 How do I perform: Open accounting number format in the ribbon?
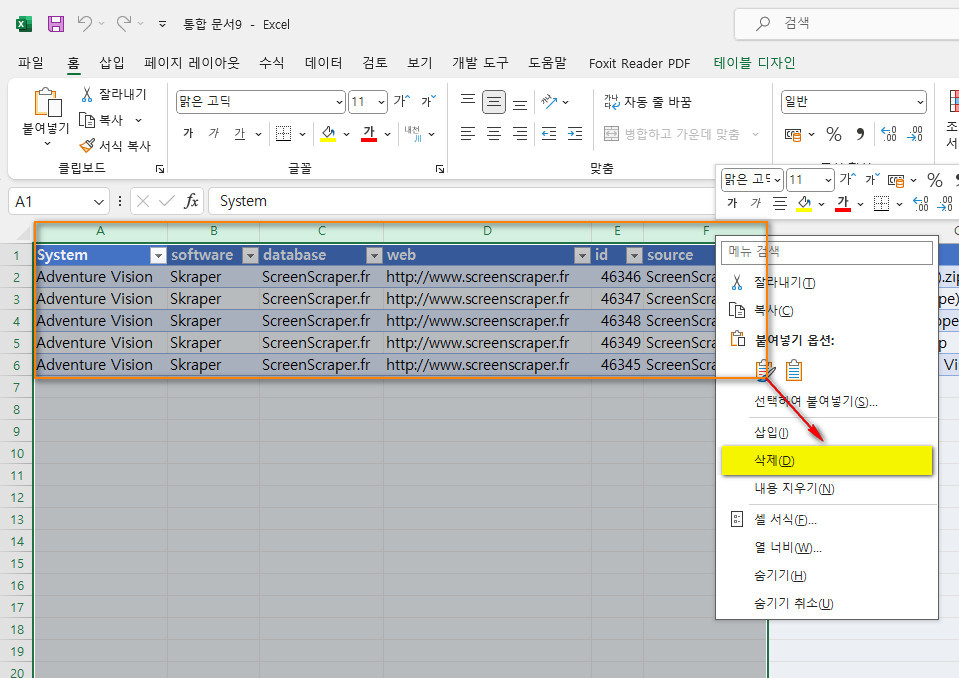[793, 134]
